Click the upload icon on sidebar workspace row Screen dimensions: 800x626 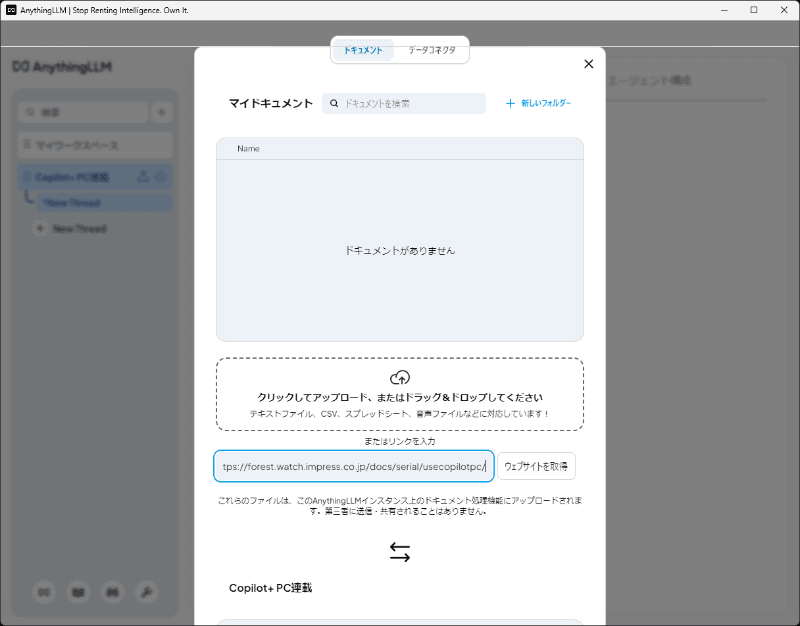tap(143, 177)
